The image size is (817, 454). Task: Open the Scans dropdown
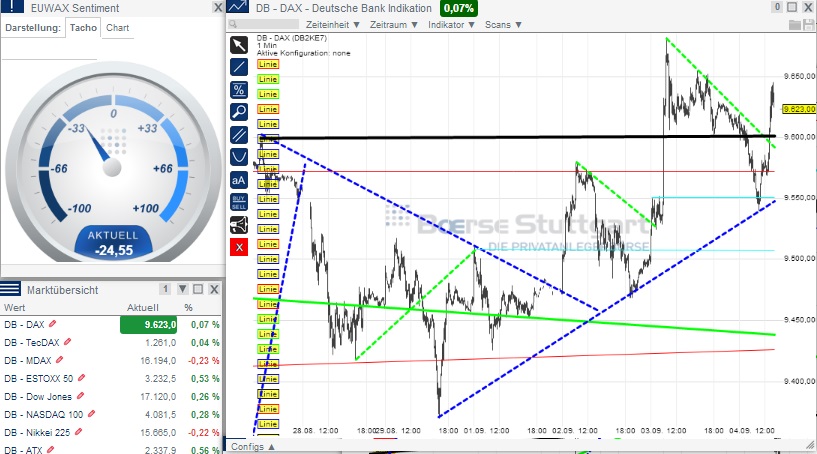(503, 24)
